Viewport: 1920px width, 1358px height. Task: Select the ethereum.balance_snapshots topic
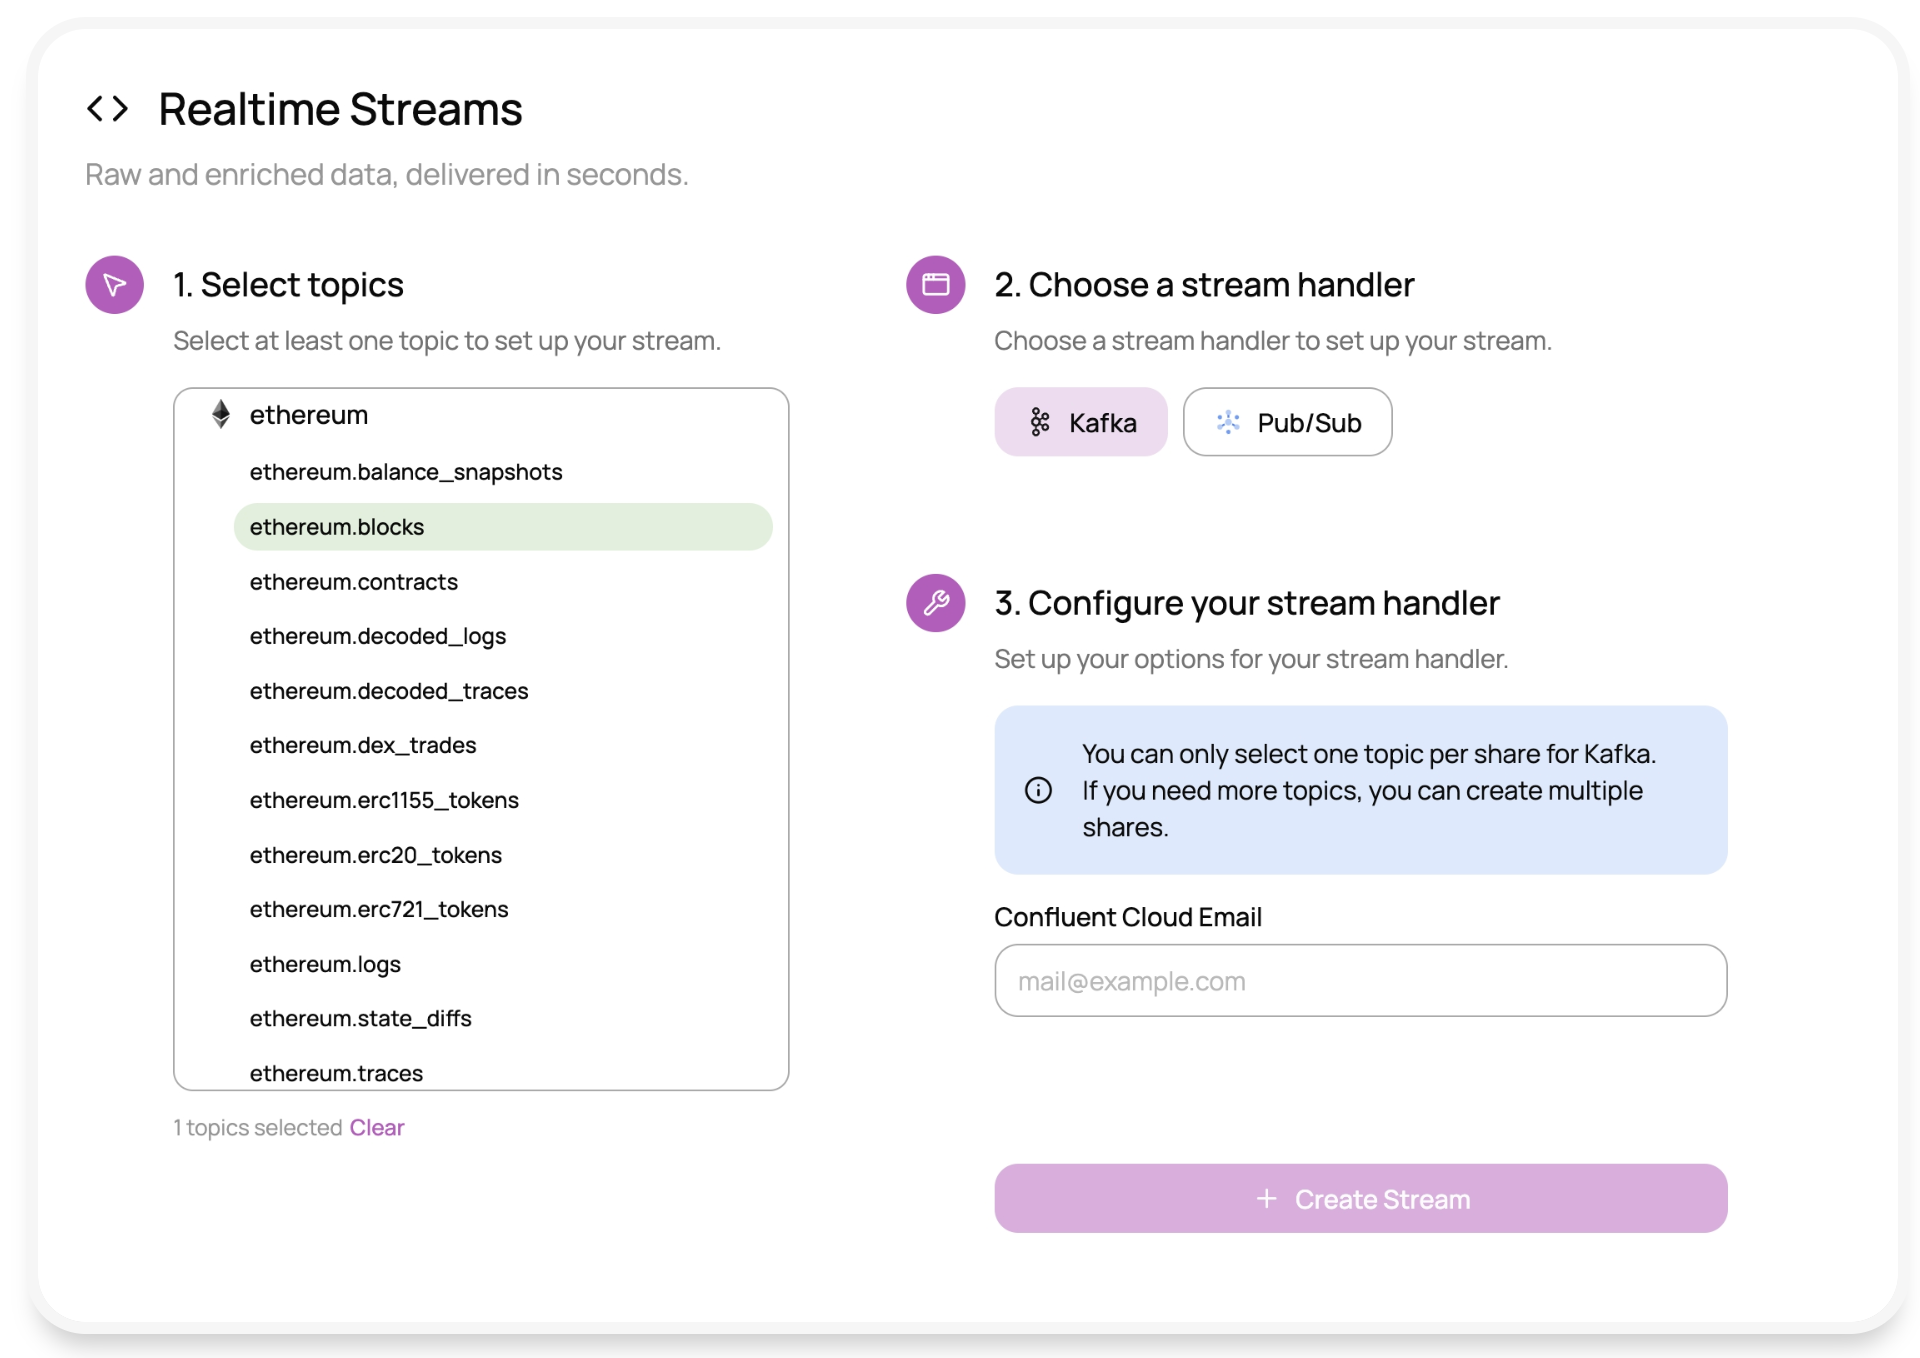pos(405,472)
